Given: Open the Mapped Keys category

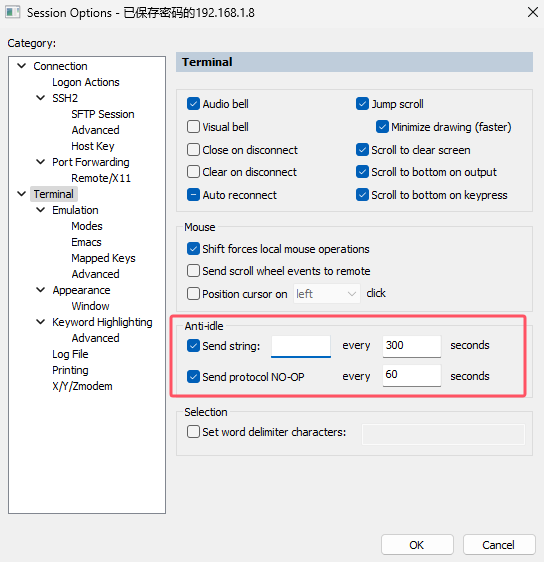Looking at the screenshot, I should pos(103,258).
